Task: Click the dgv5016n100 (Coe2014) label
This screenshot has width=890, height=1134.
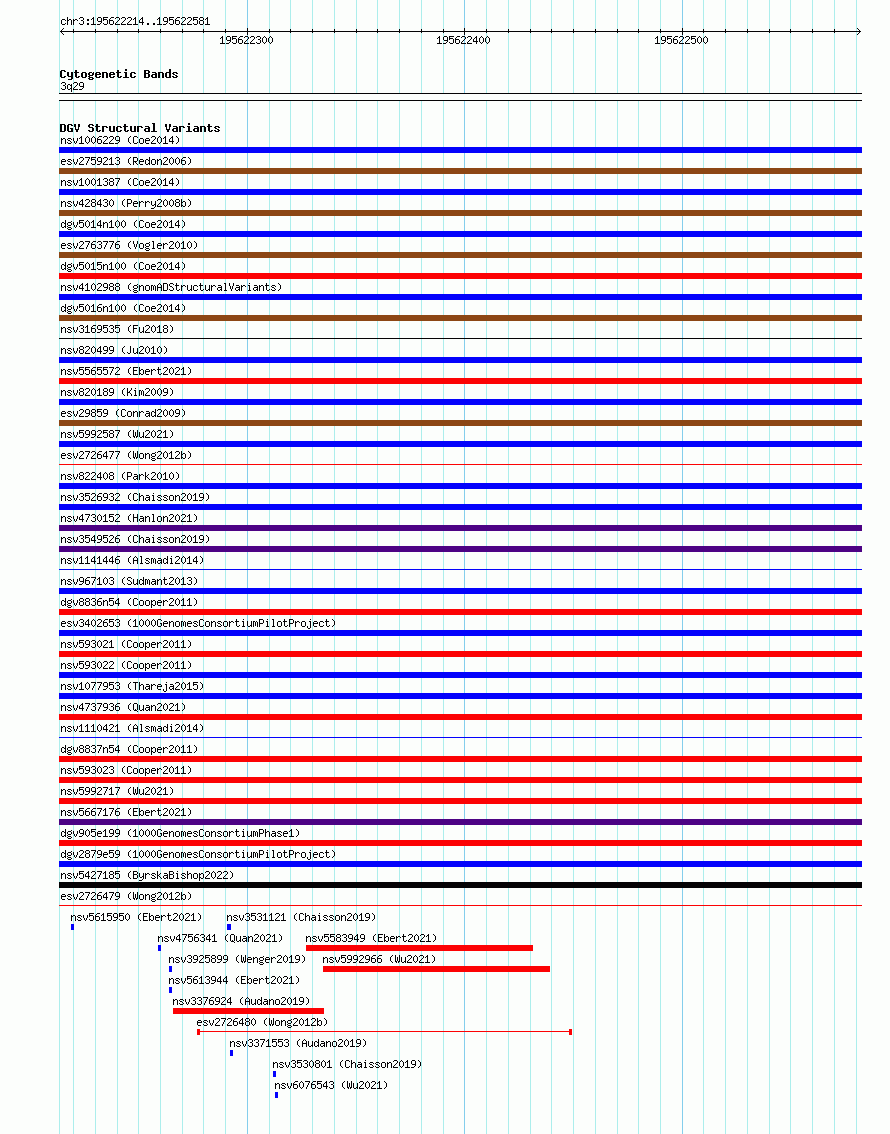Action: (x=123, y=308)
